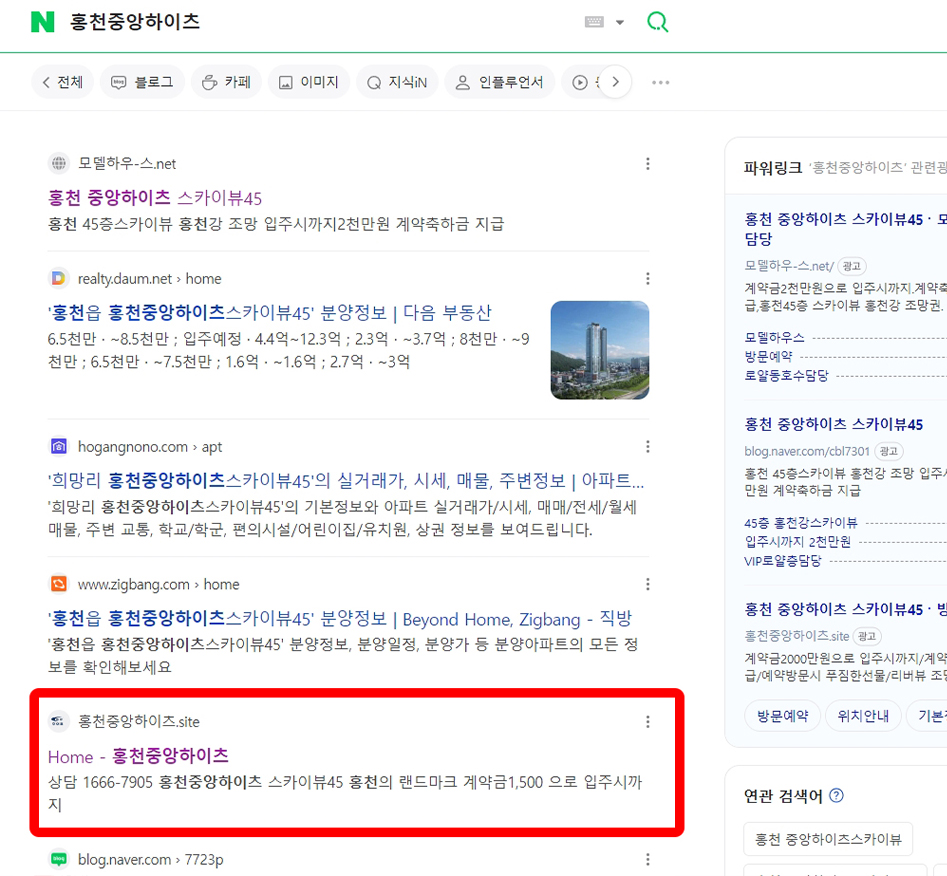Open the Zigbang 직방 분양정보 result link
Image resolution: width=947 pixels, height=876 pixels.
click(340, 619)
